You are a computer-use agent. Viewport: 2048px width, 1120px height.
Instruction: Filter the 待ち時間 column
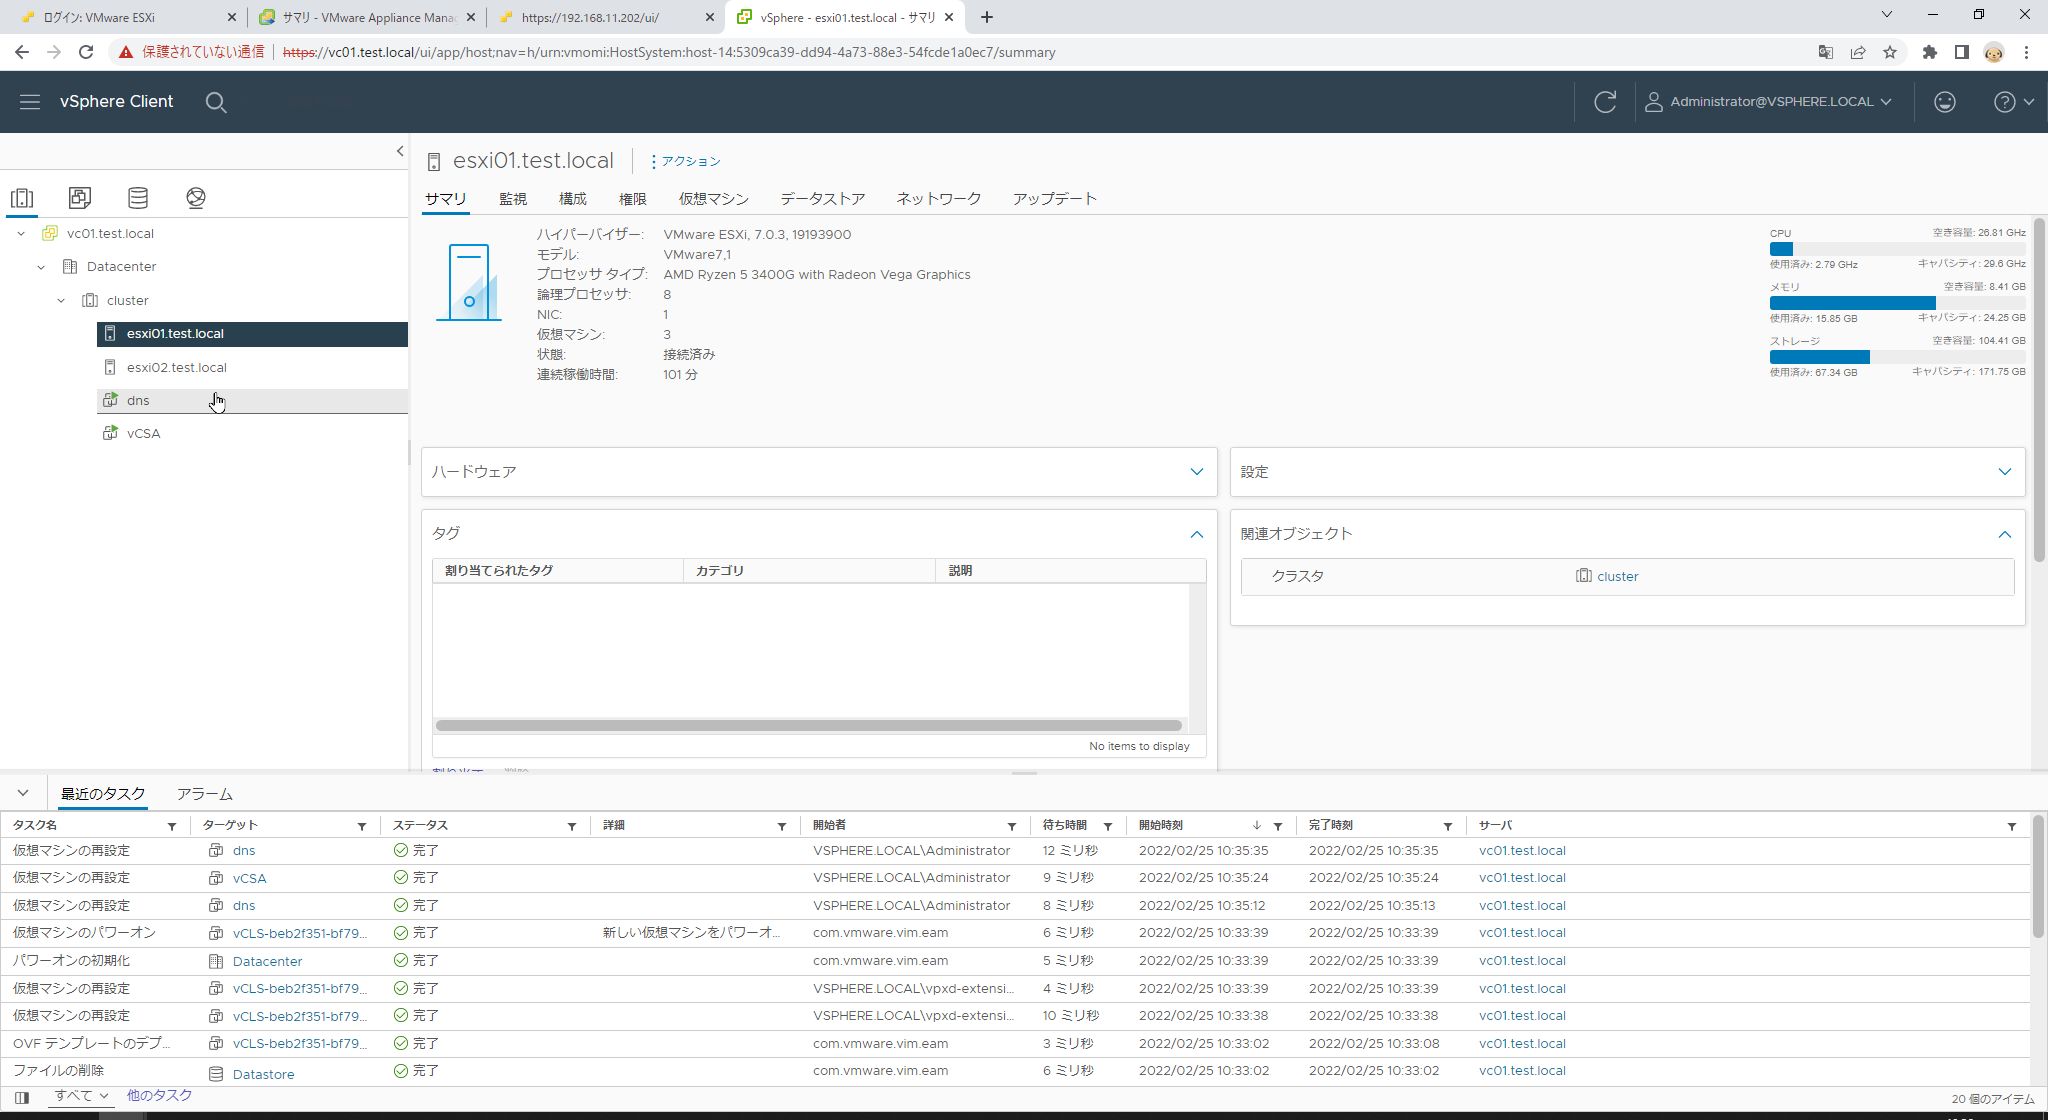pyautogui.click(x=1108, y=826)
